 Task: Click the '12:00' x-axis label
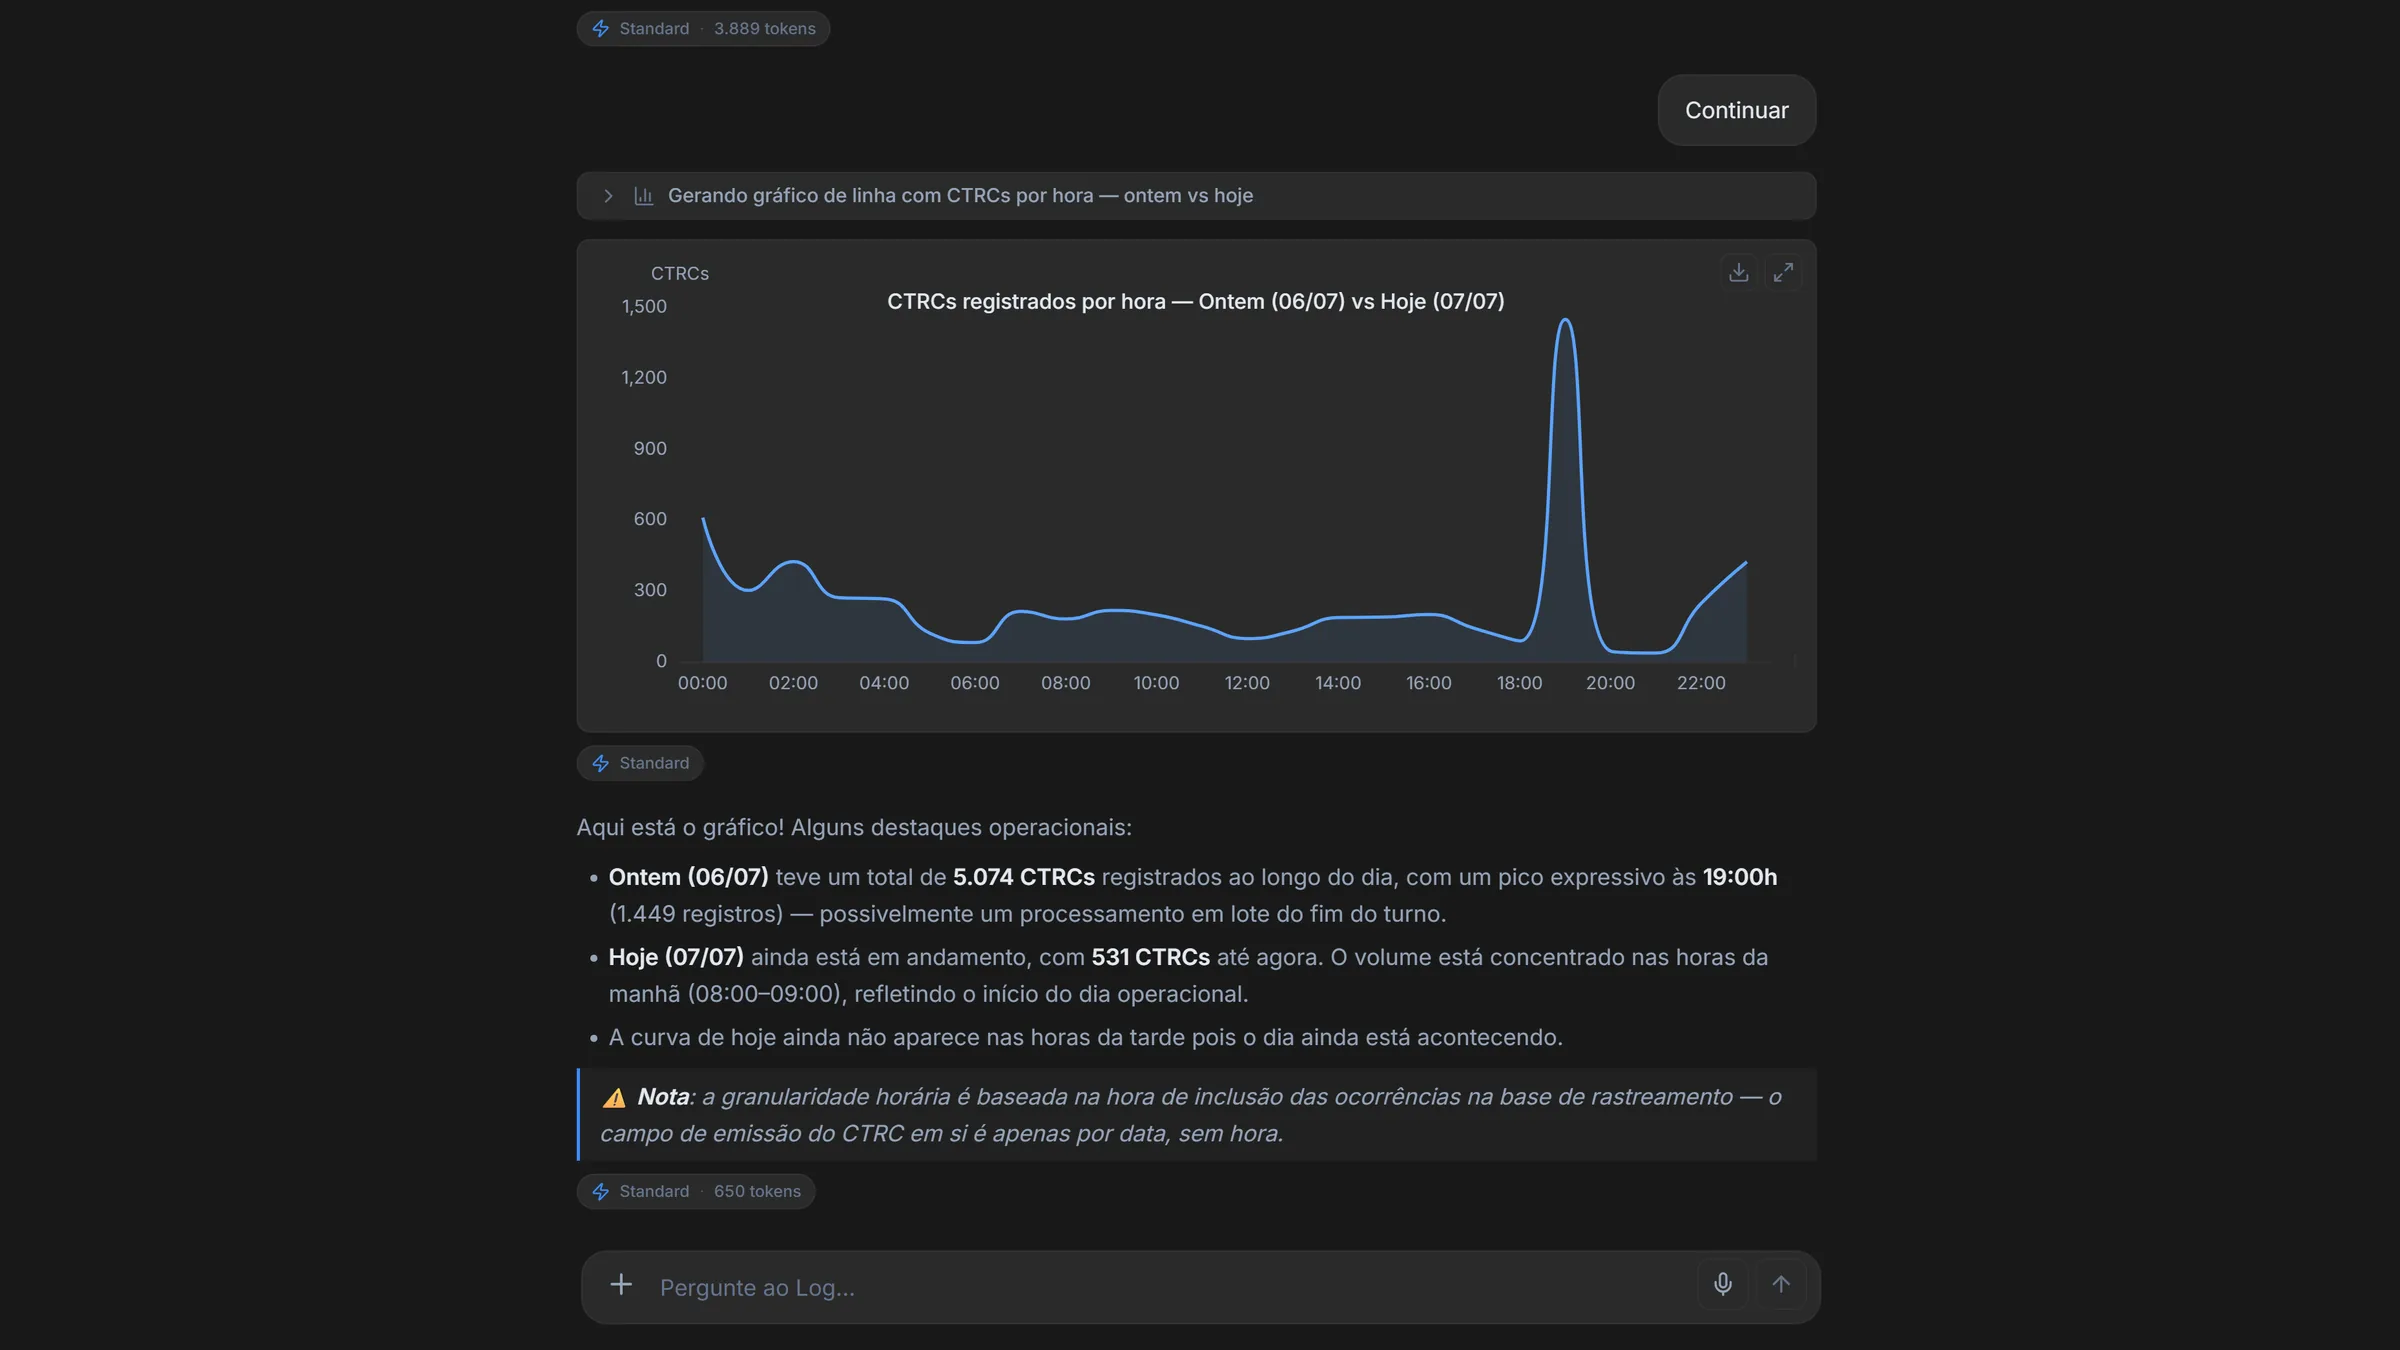point(1247,683)
